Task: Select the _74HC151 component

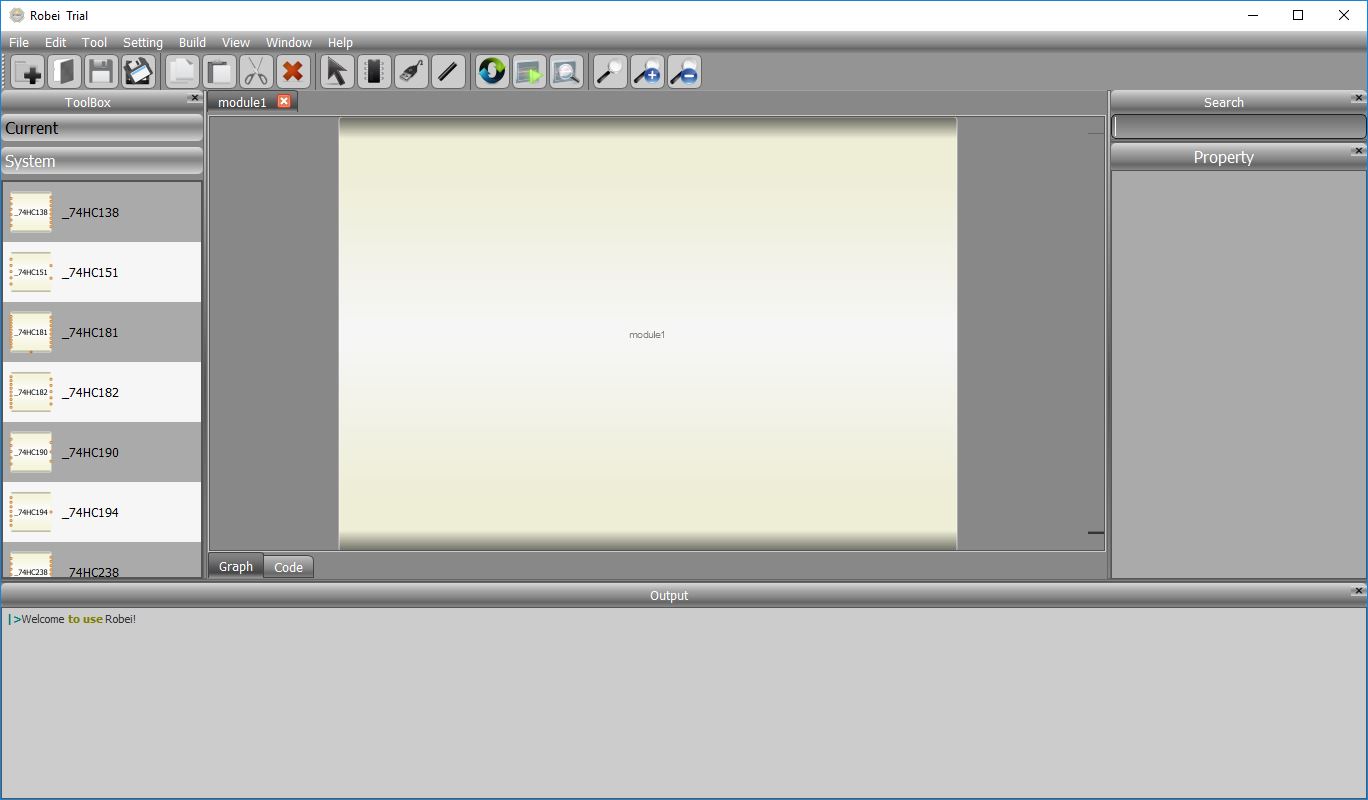Action: tap(102, 272)
